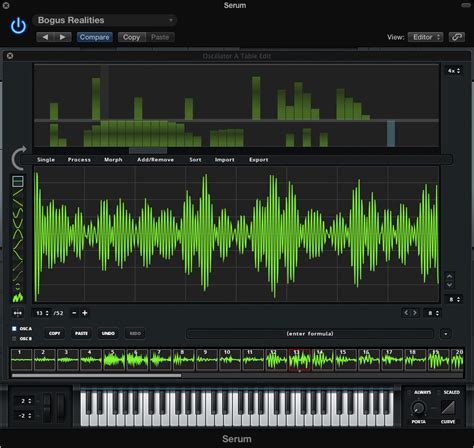Open the Add/Remove menu
Screen dimensions: 474x448
pos(155,160)
